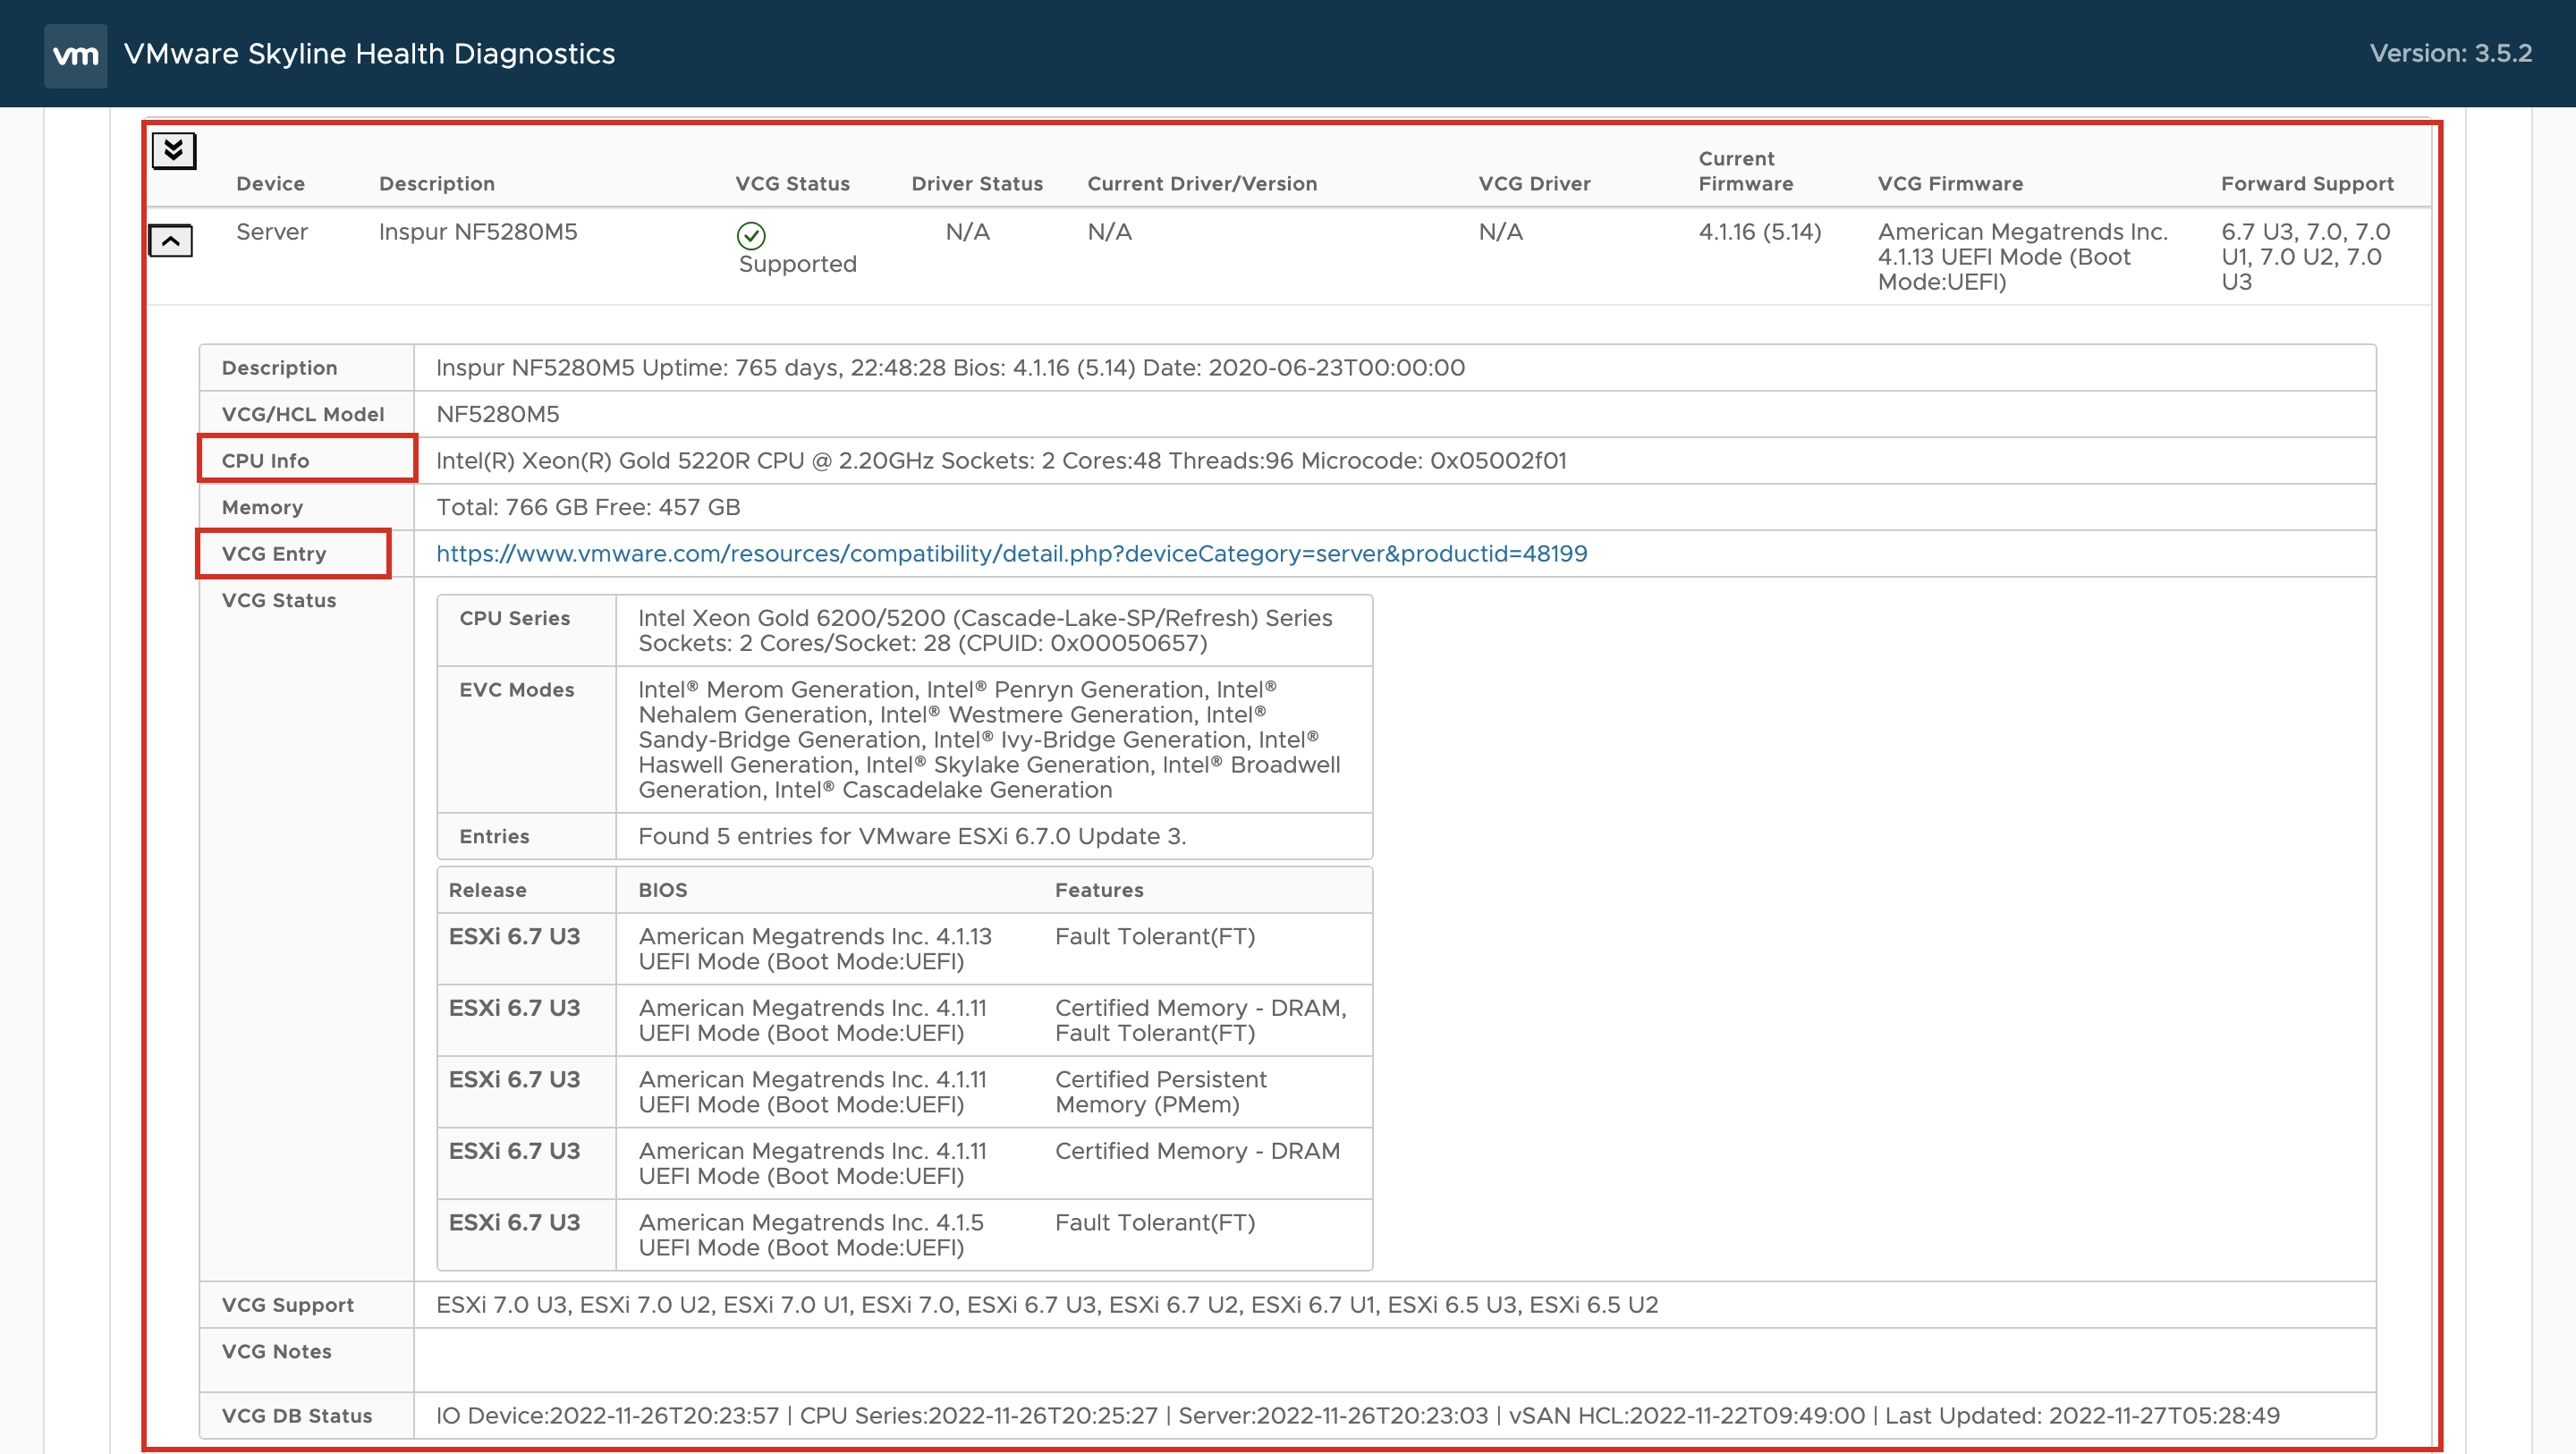
Task: Click the VCG Support row label
Action: [x=287, y=1305]
